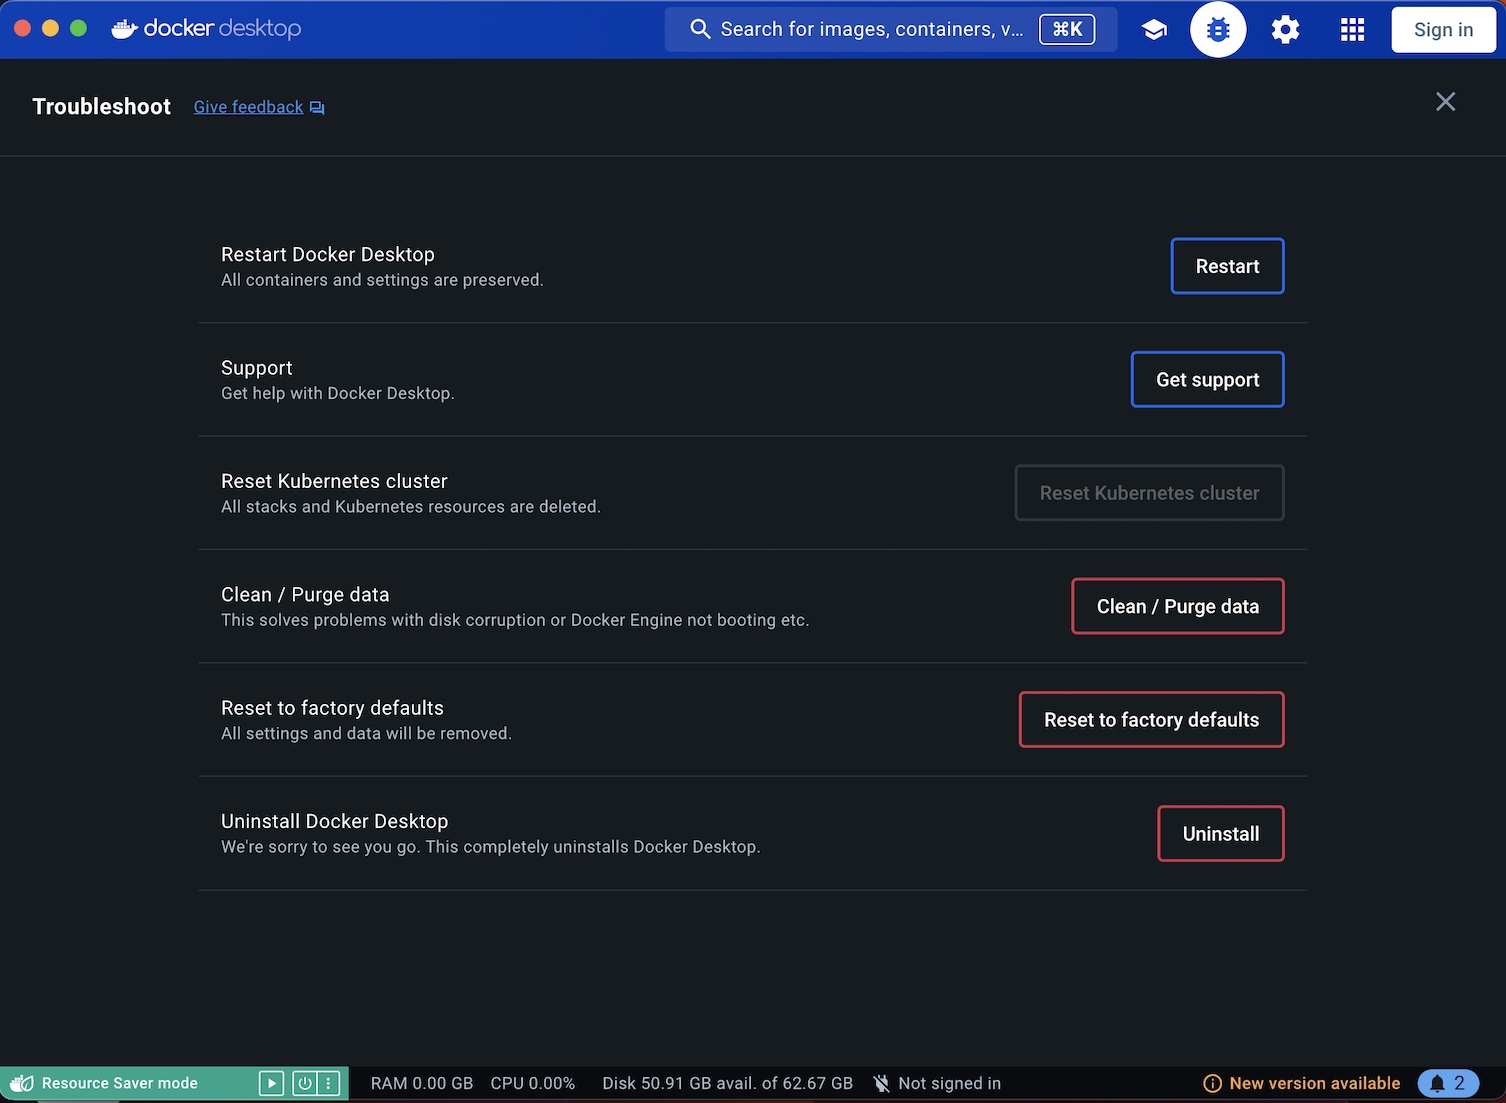Click the Resource Saver mode label

pos(120,1083)
